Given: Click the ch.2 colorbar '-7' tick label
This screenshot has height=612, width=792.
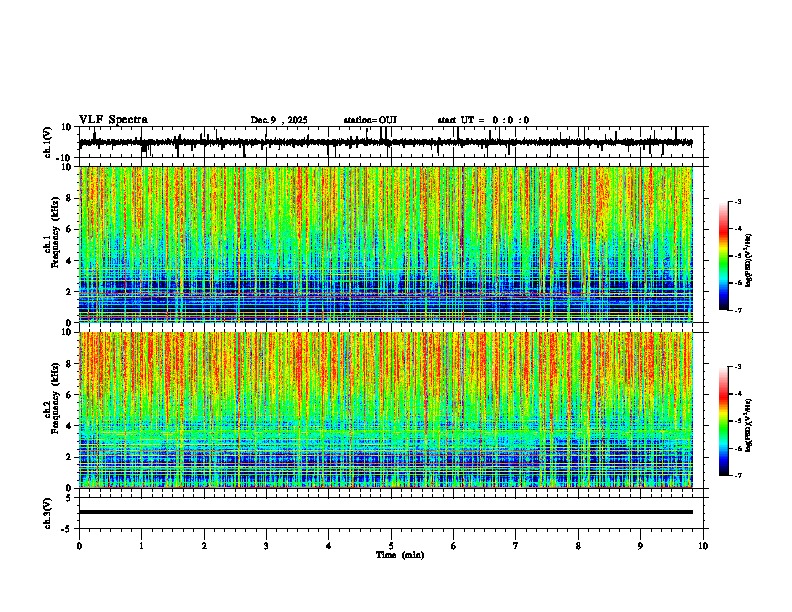Looking at the screenshot, I should (738, 475).
